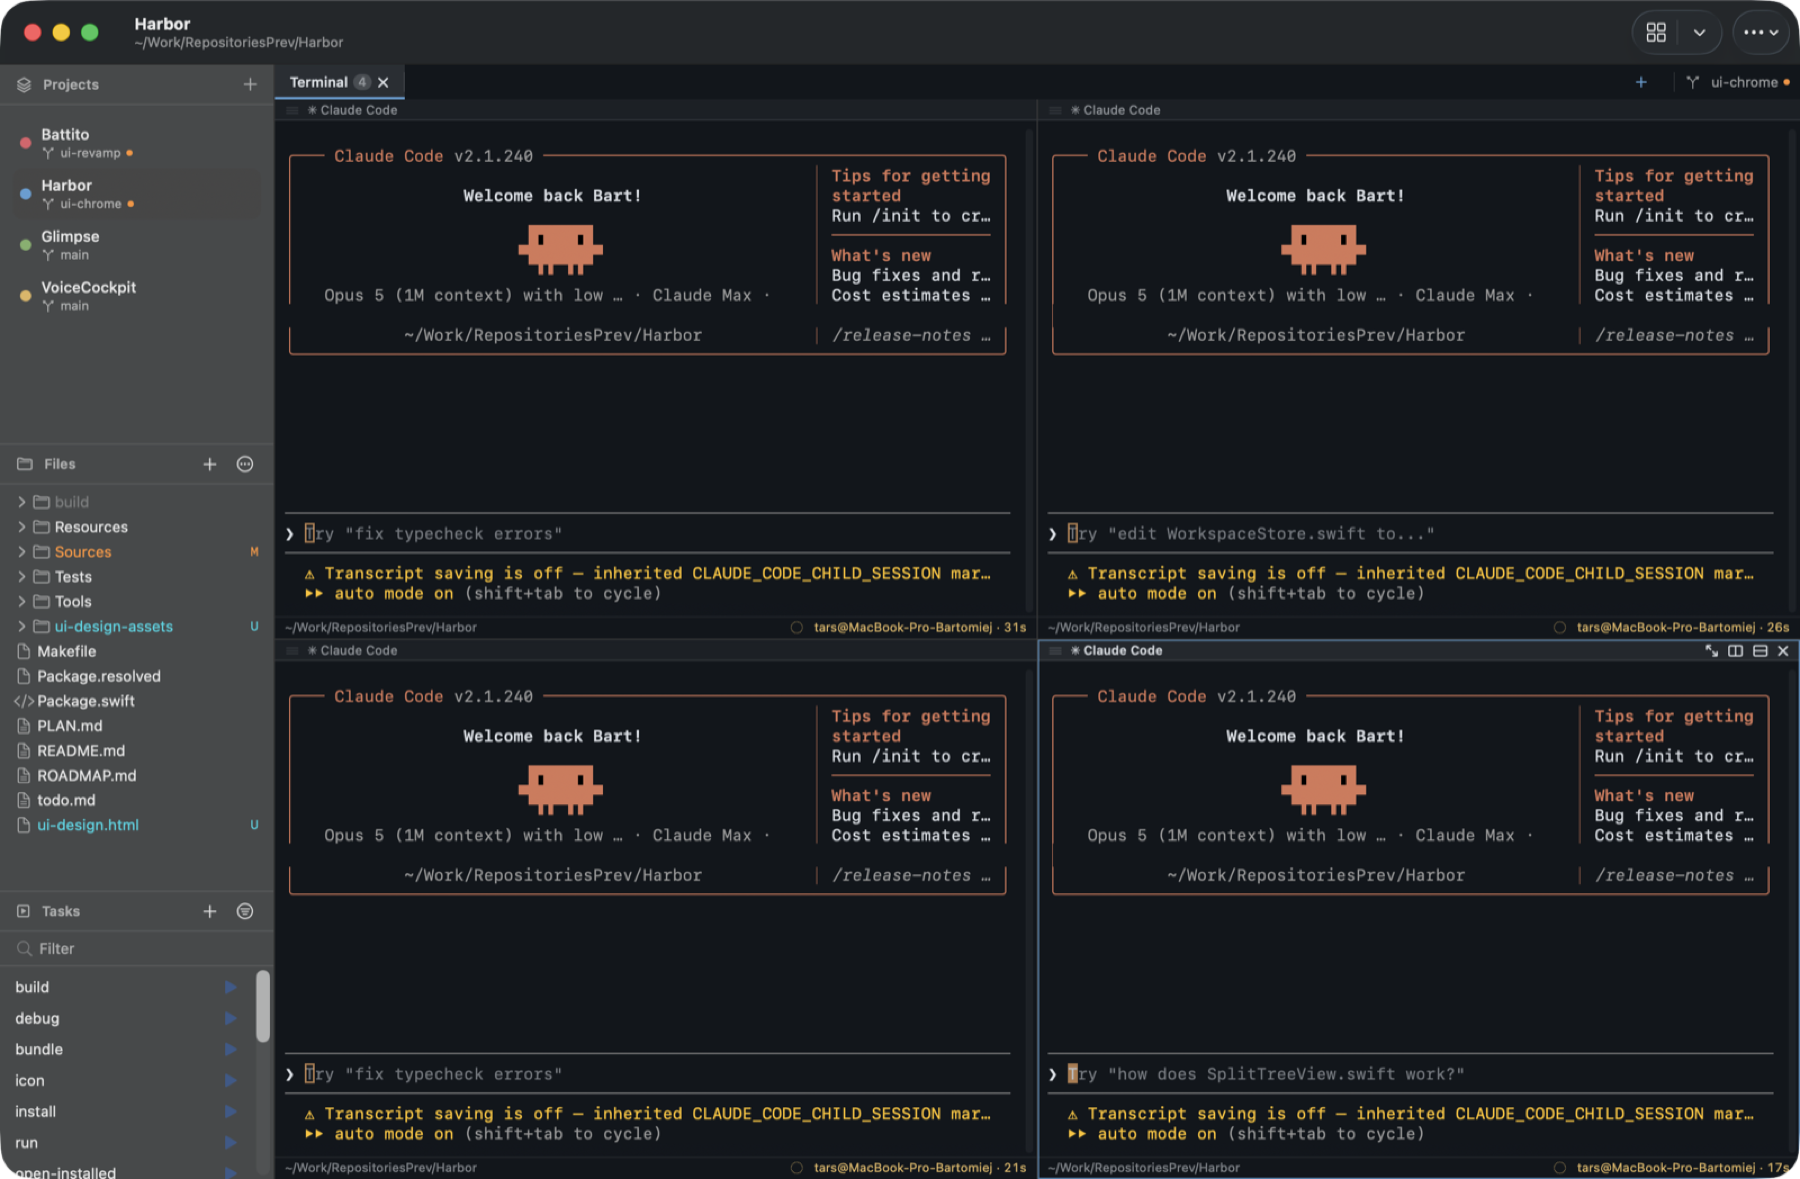Close the focused Claude Code pane
This screenshot has height=1179, width=1800.
[1783, 651]
